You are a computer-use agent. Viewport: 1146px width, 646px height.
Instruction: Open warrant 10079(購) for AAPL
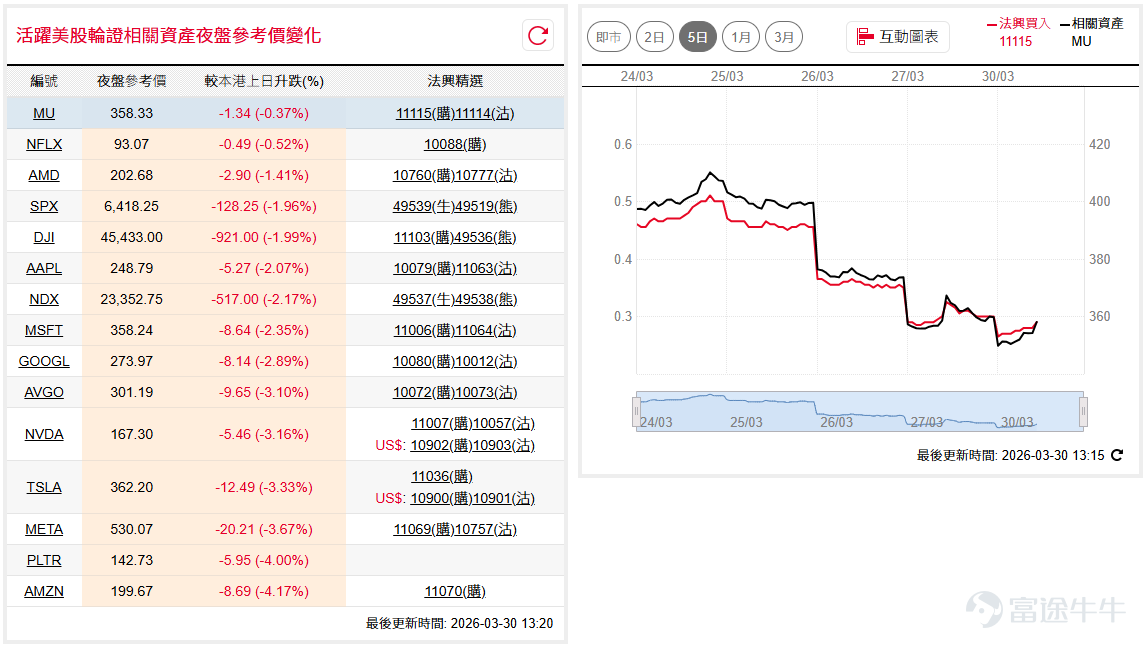click(x=424, y=268)
